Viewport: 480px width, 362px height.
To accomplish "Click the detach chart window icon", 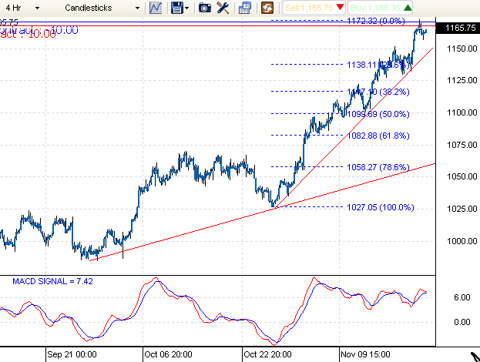I will coord(245,8).
